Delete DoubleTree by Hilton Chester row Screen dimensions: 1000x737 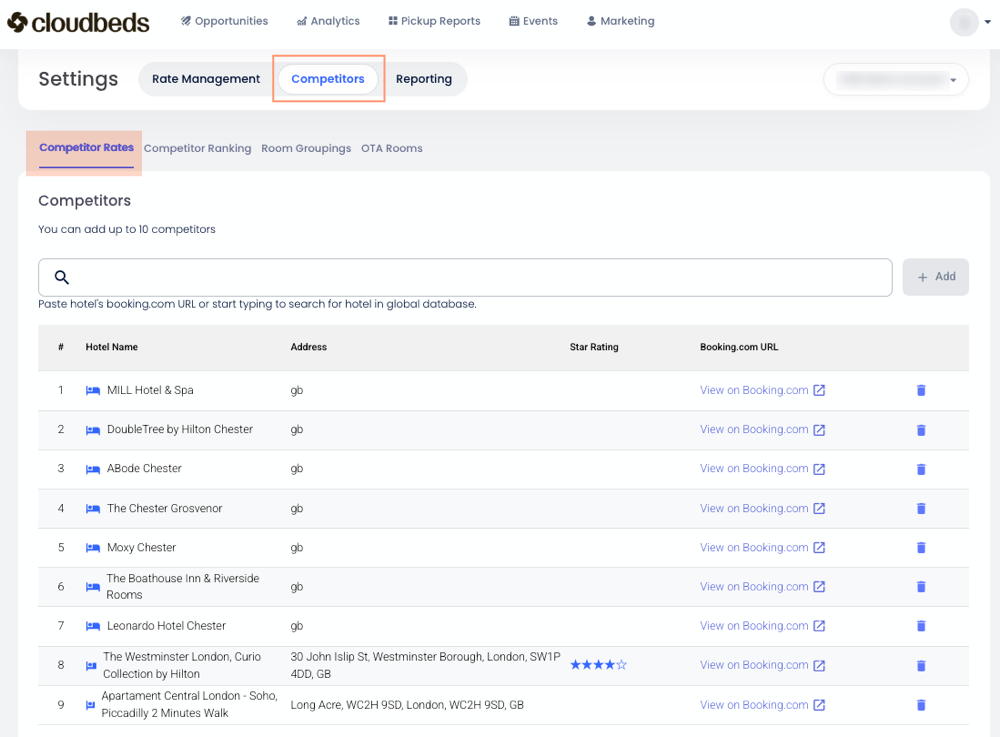point(921,430)
